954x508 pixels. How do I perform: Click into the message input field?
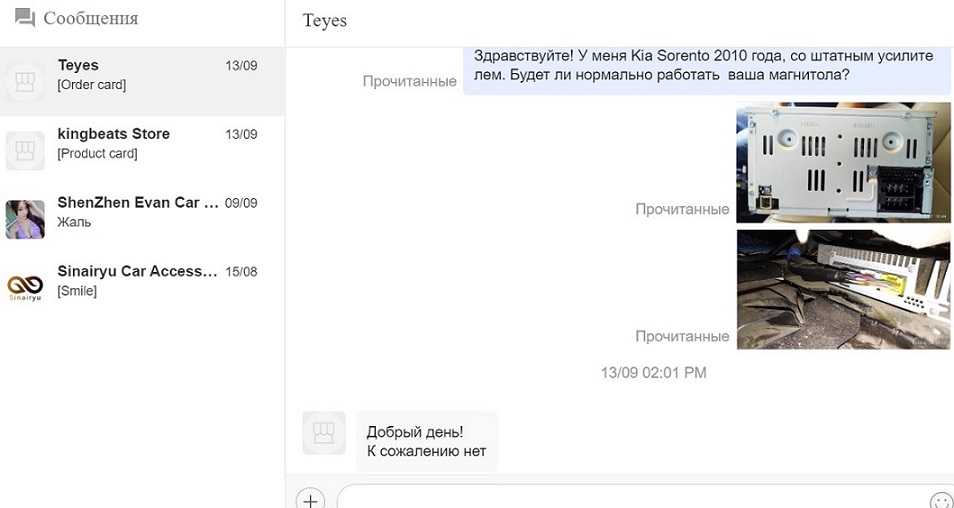coord(630,498)
